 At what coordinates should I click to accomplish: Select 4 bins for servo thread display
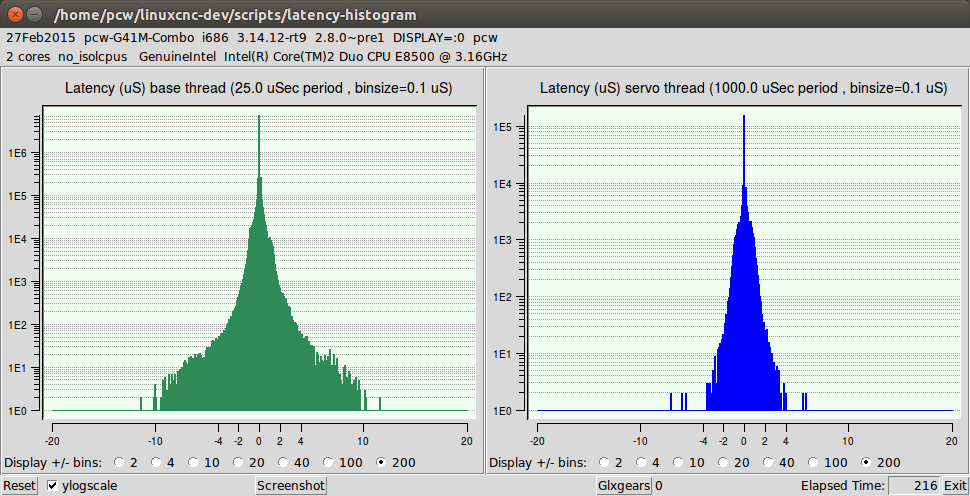646,463
